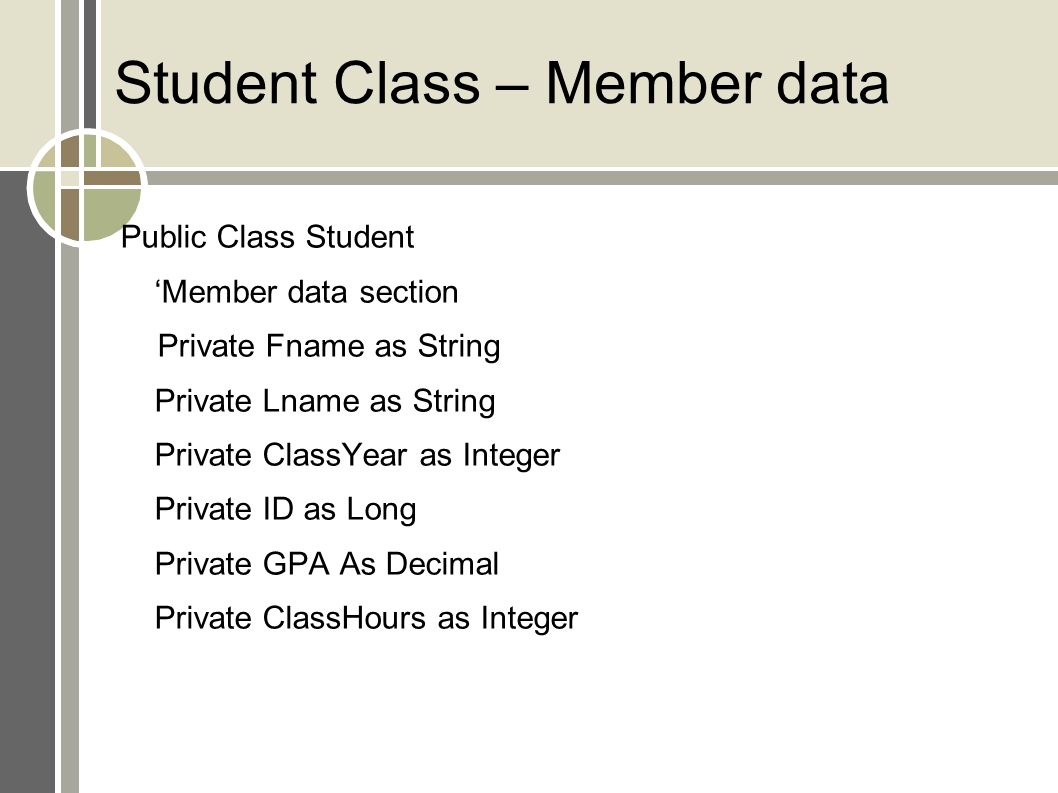Click the Private ID as Long line

coord(285,510)
